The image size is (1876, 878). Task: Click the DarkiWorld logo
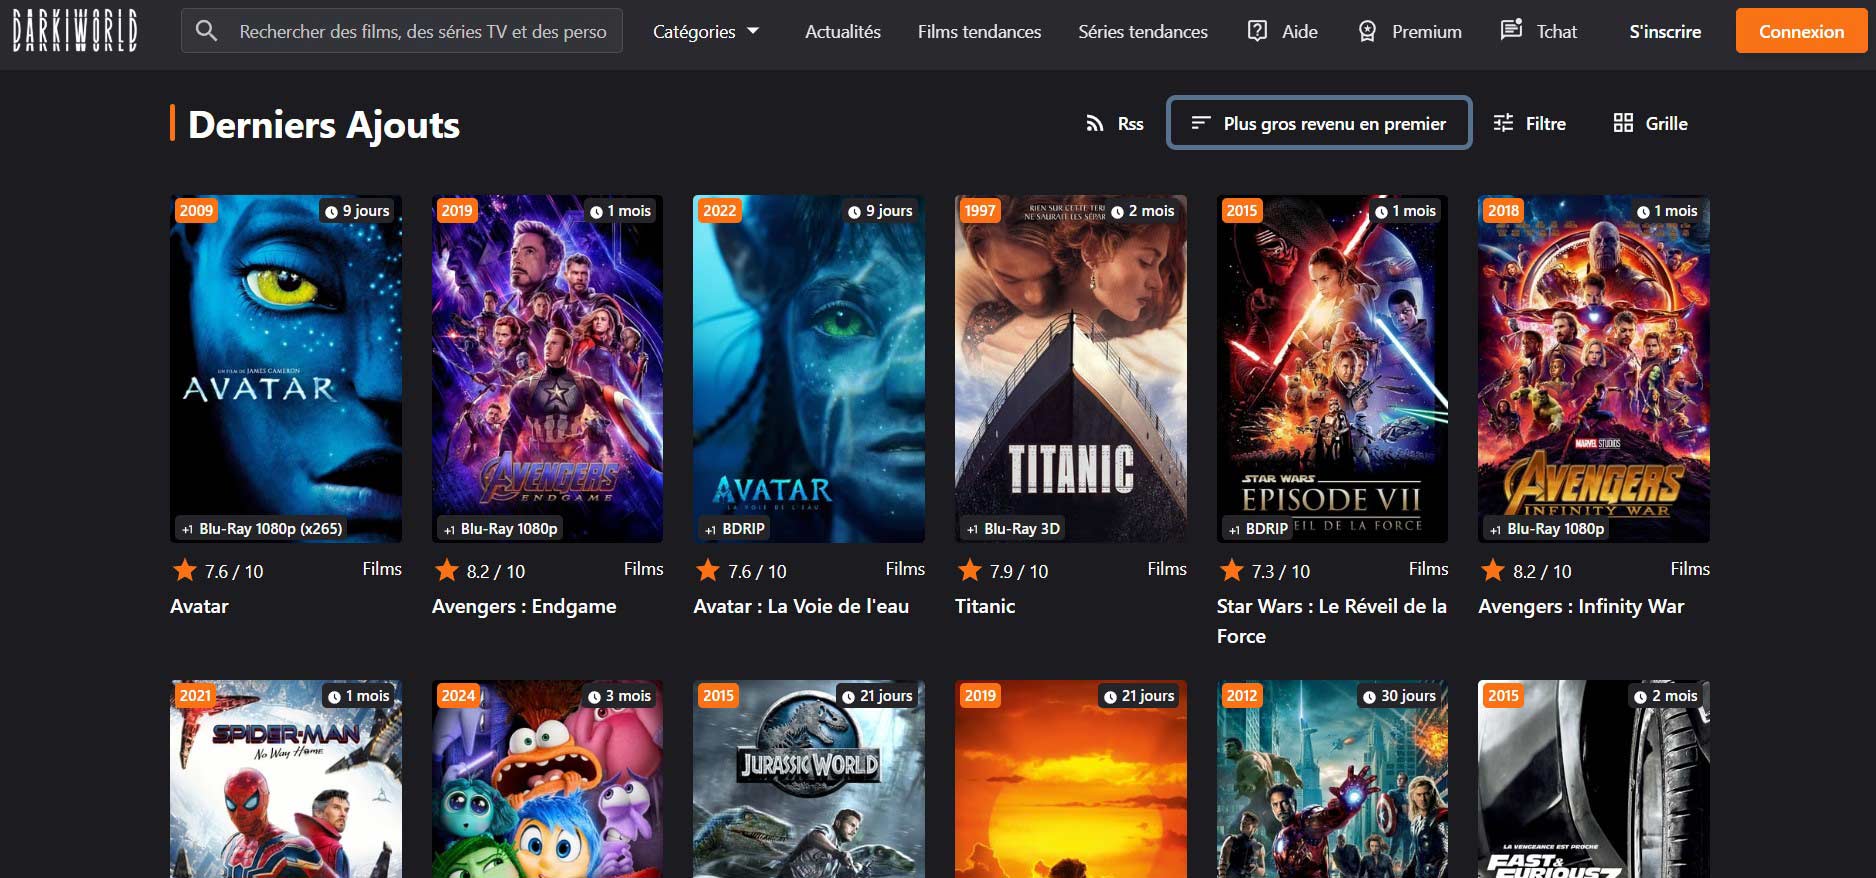75,31
